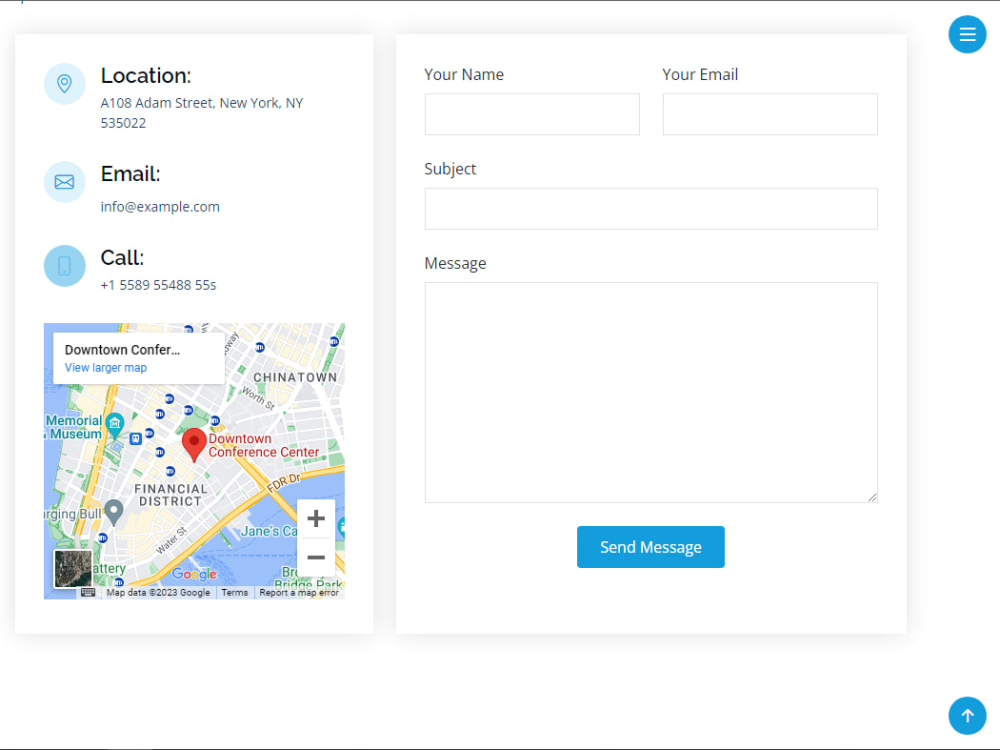Click the Send Message button
The height and width of the screenshot is (750, 1000).
pyautogui.click(x=651, y=547)
